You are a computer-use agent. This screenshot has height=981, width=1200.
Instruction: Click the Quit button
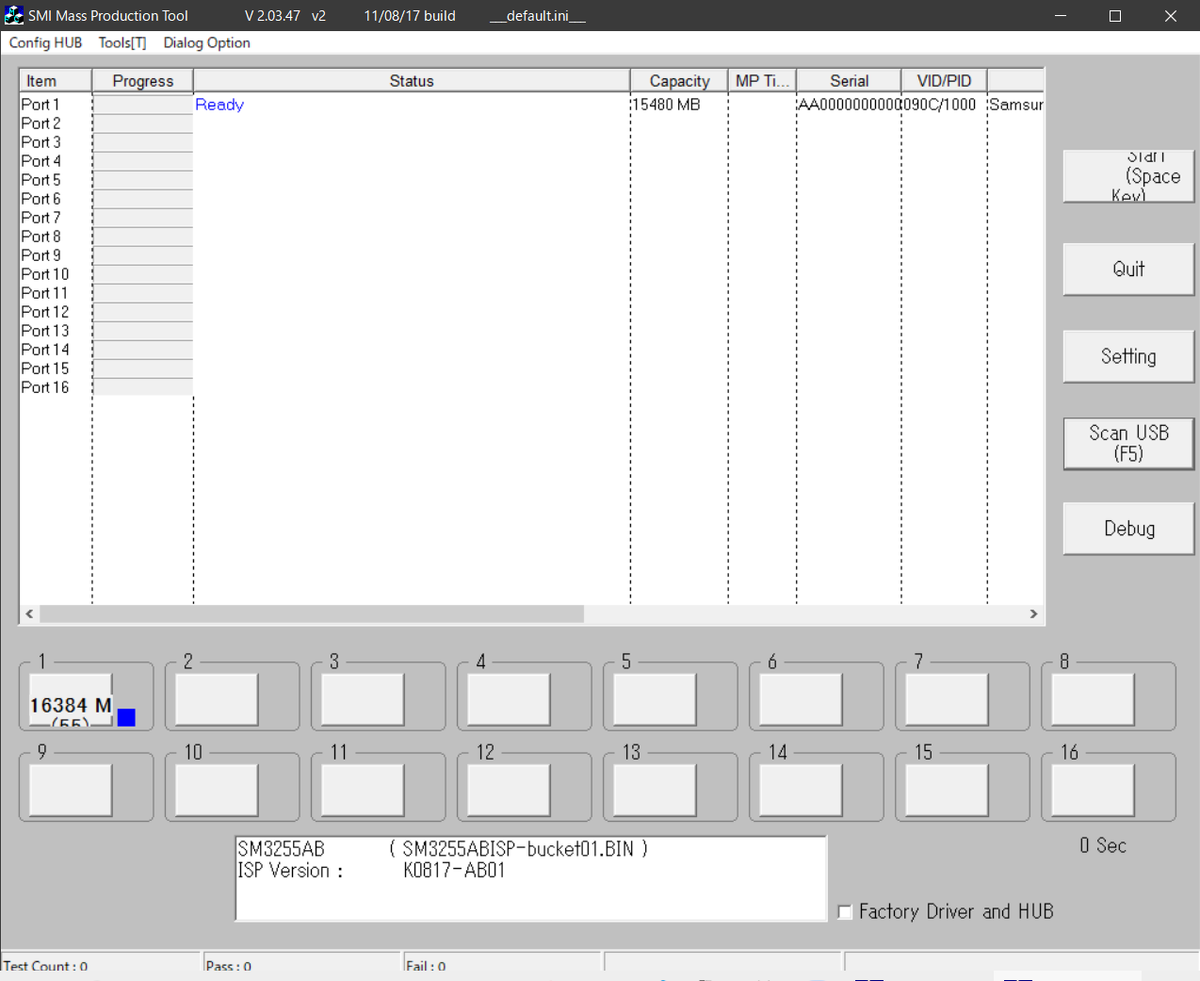click(1128, 269)
